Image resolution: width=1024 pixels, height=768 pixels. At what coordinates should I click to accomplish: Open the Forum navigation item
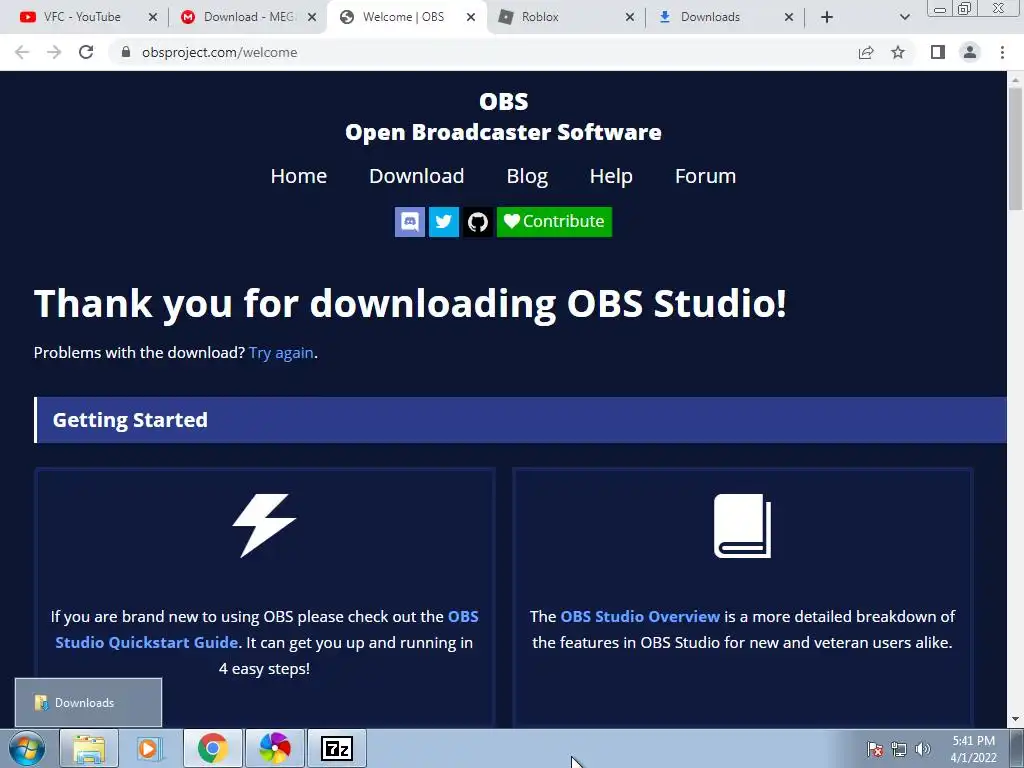coord(705,176)
